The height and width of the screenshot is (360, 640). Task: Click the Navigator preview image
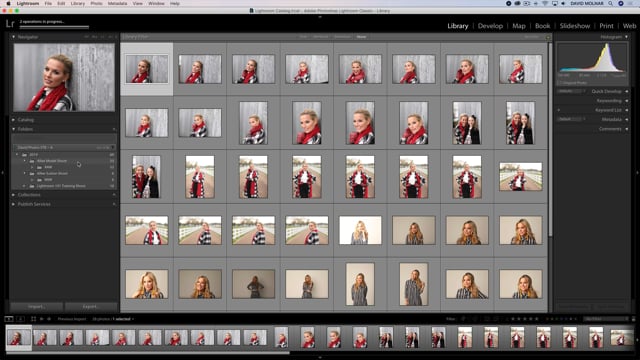pos(64,77)
